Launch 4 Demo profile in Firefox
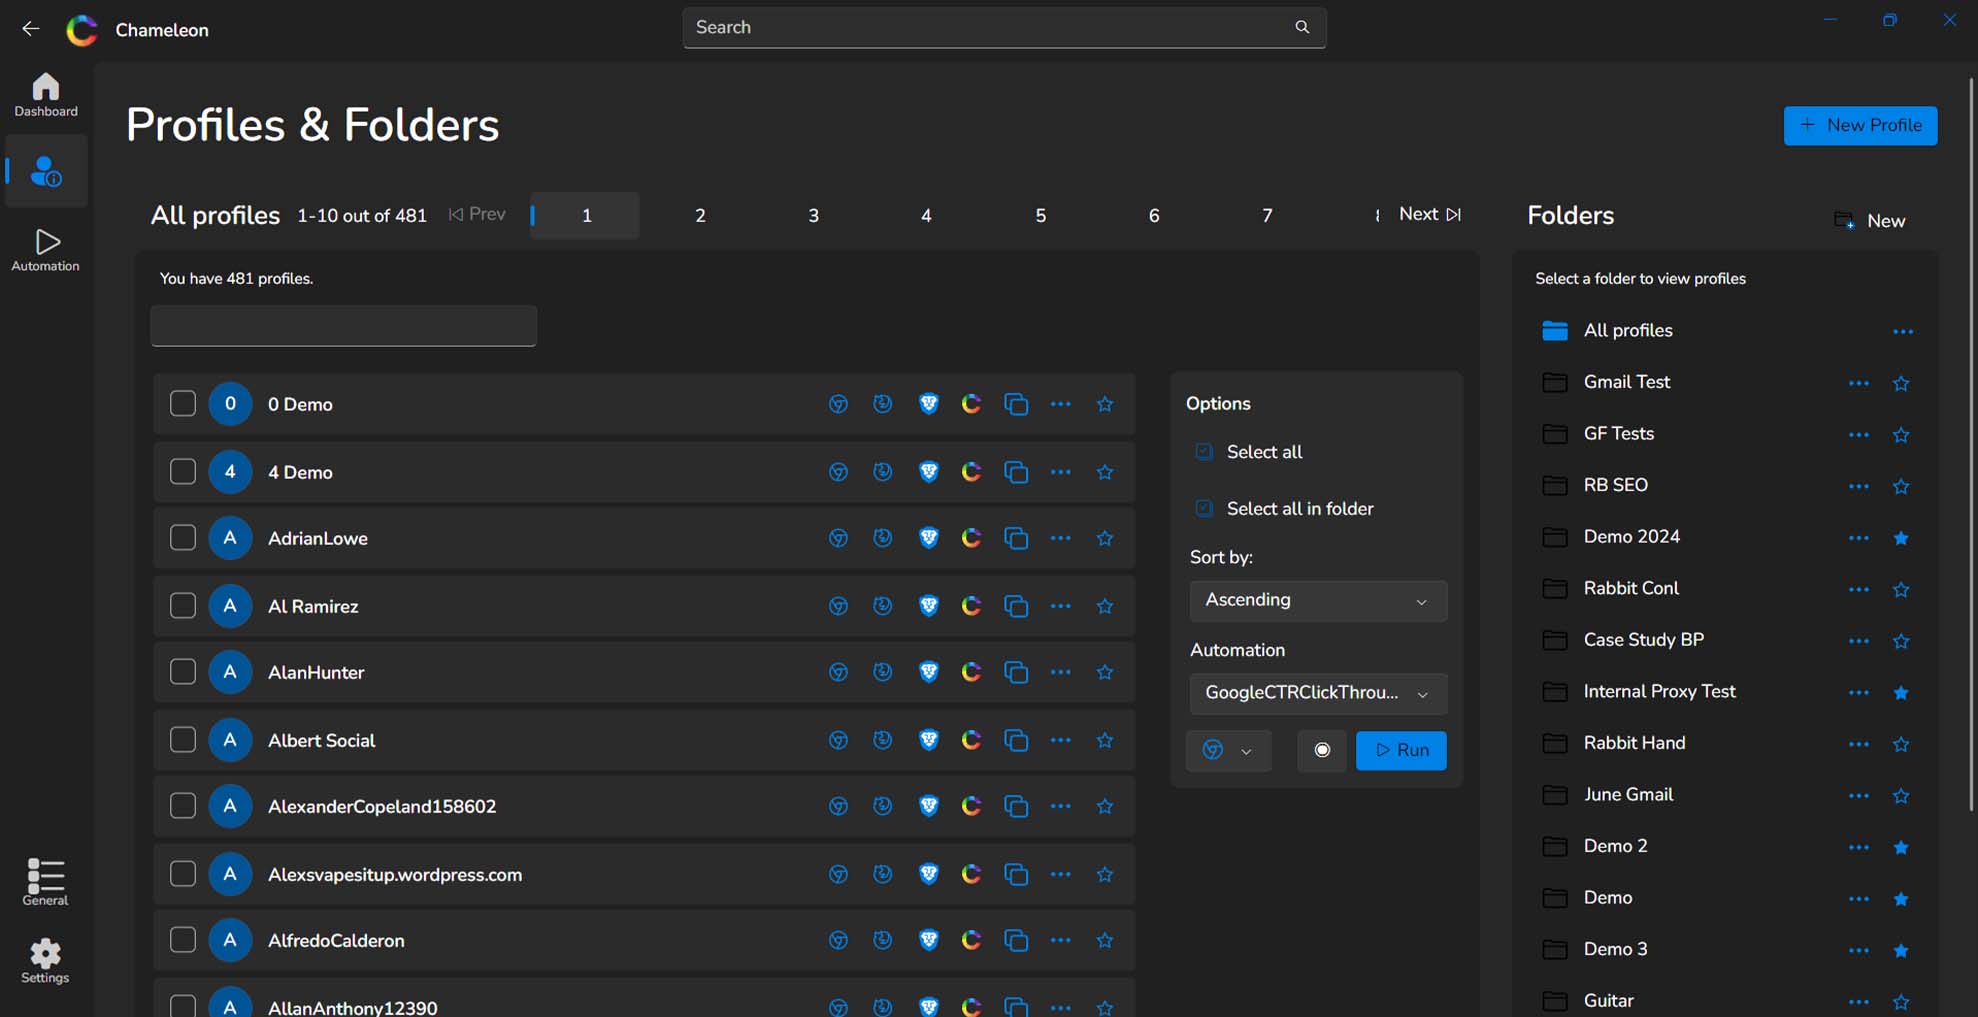This screenshot has height=1017, width=1978. click(882, 472)
